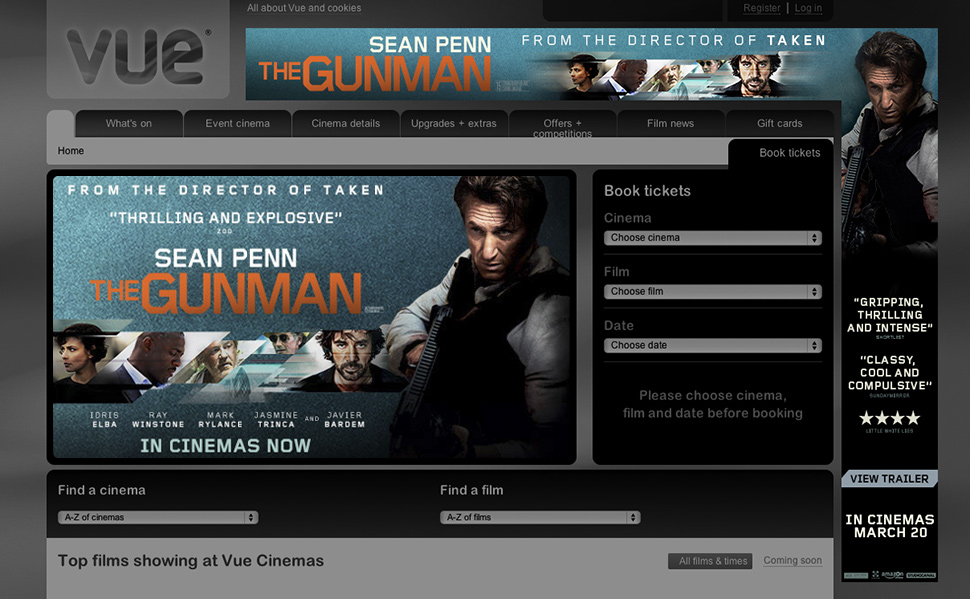The image size is (970, 599).
Task: Open the All about Vue and cookies link
Action: (x=304, y=8)
